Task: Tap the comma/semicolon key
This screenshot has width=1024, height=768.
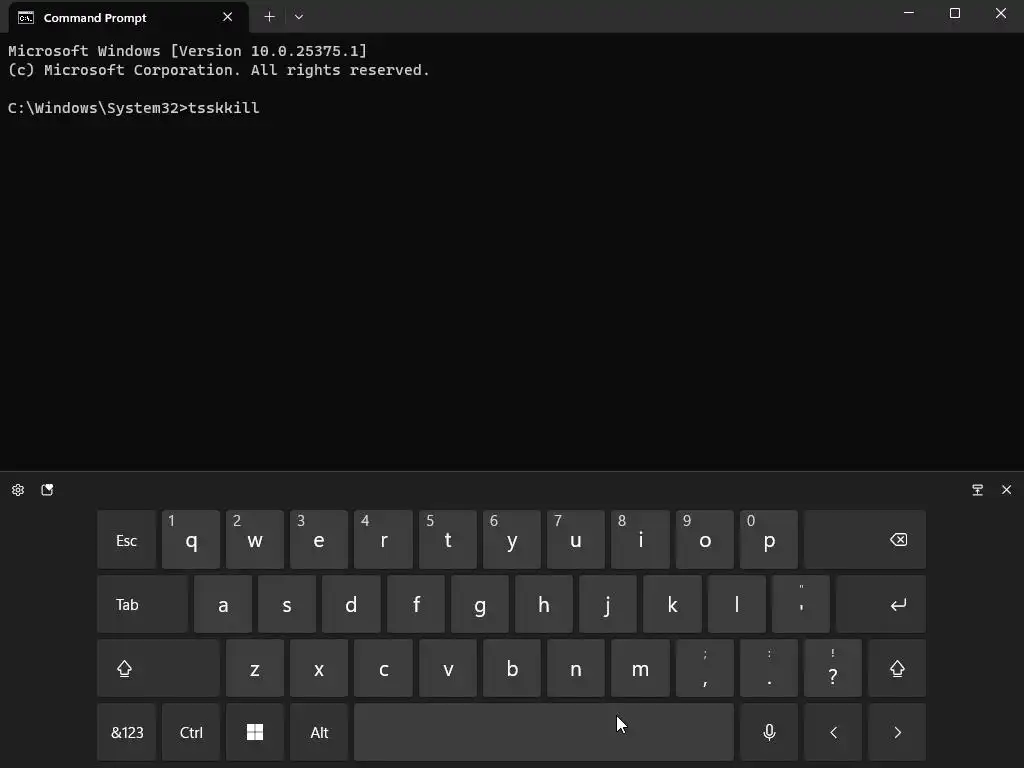Action: pos(705,668)
